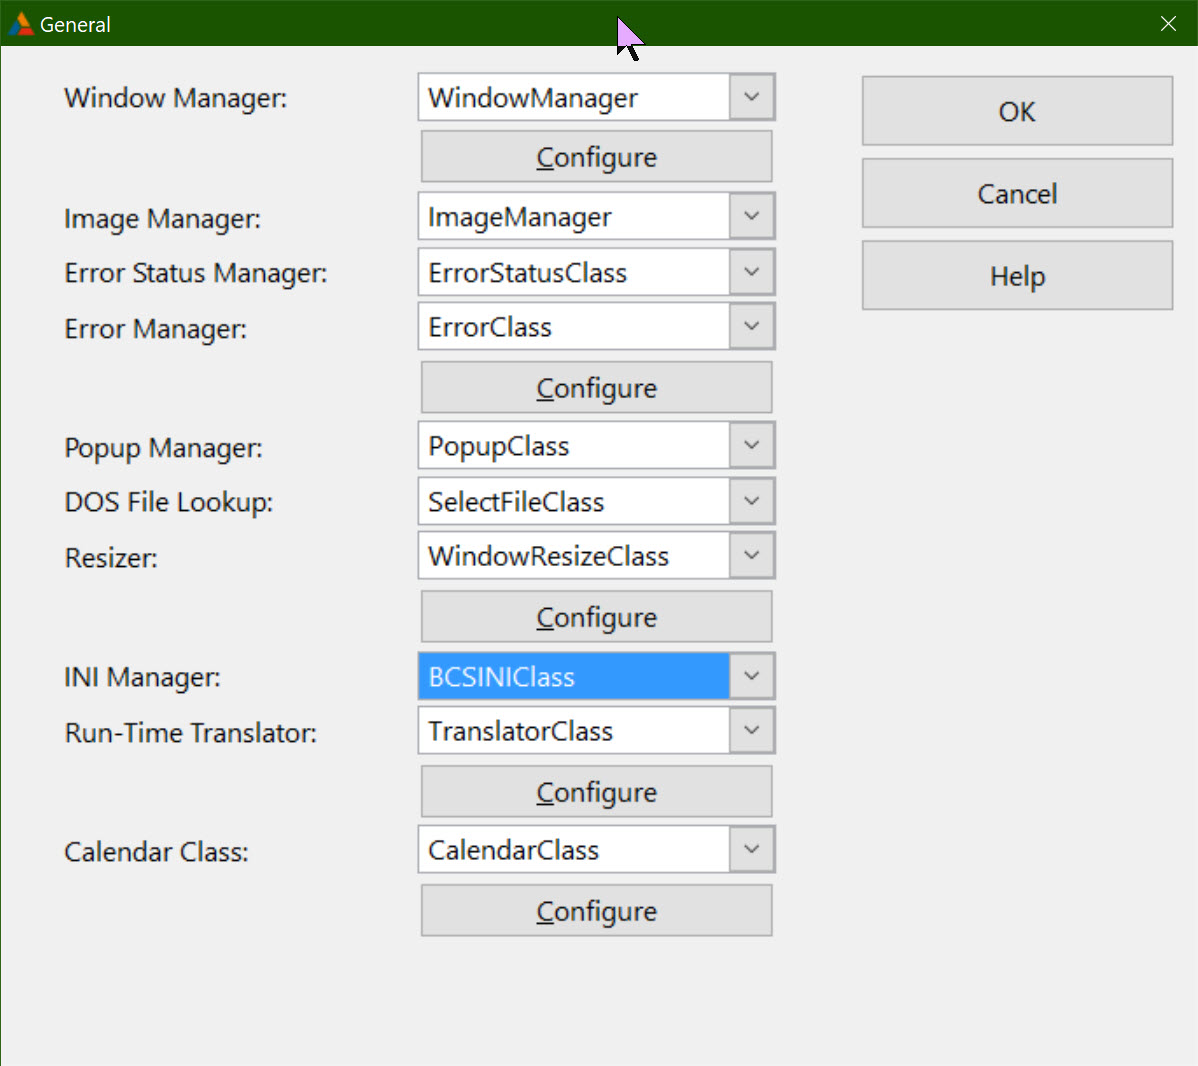
Task: Confirm settings with the OK button
Action: [1017, 111]
